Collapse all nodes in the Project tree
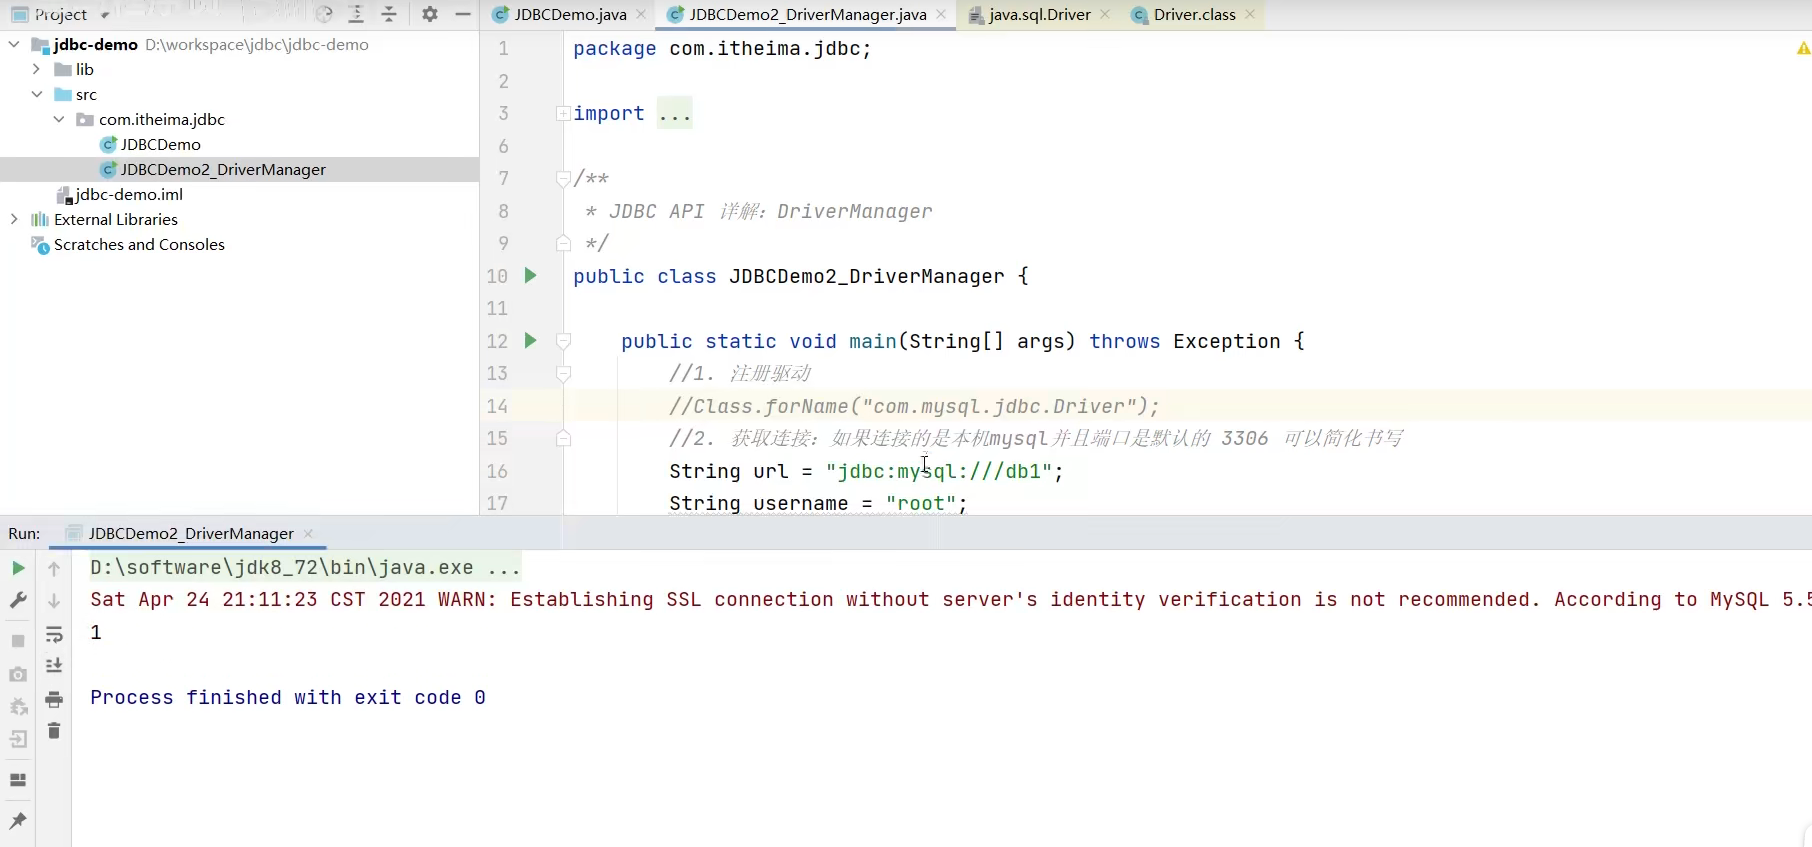The image size is (1812, 847). (389, 14)
